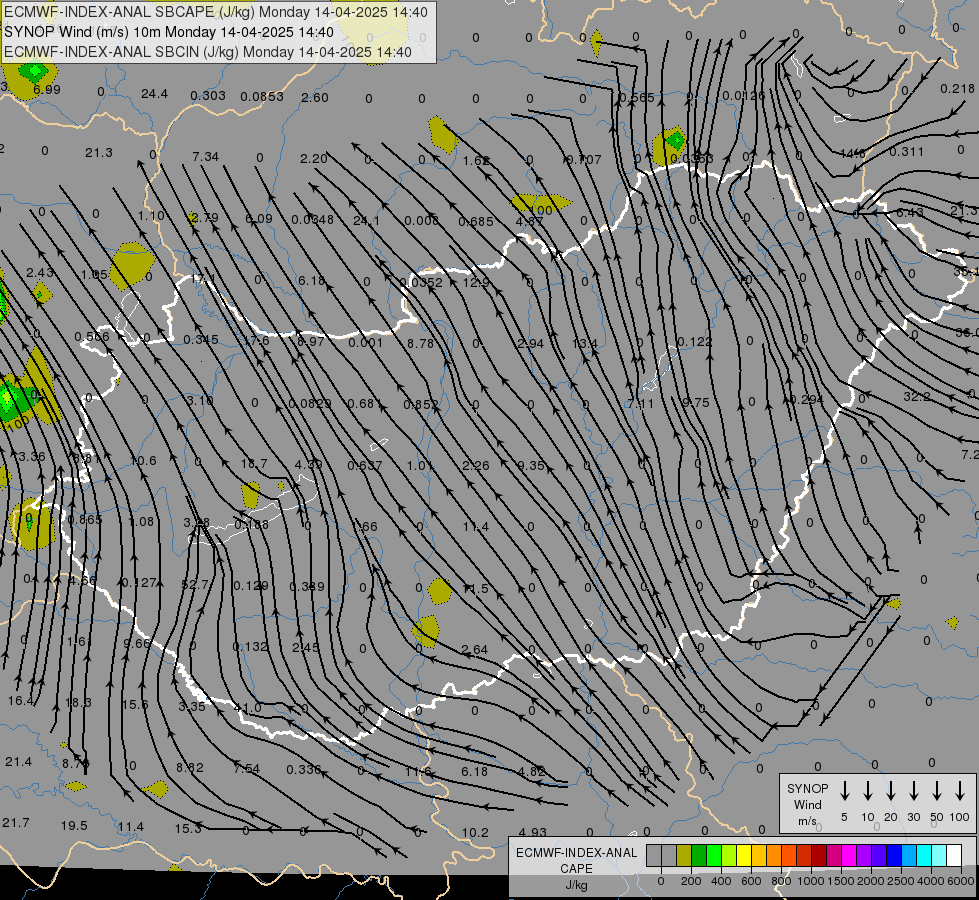Screen dimensions: 979x900
Task: Click the 200 tick label on the CAPE scale
Action: (691, 881)
